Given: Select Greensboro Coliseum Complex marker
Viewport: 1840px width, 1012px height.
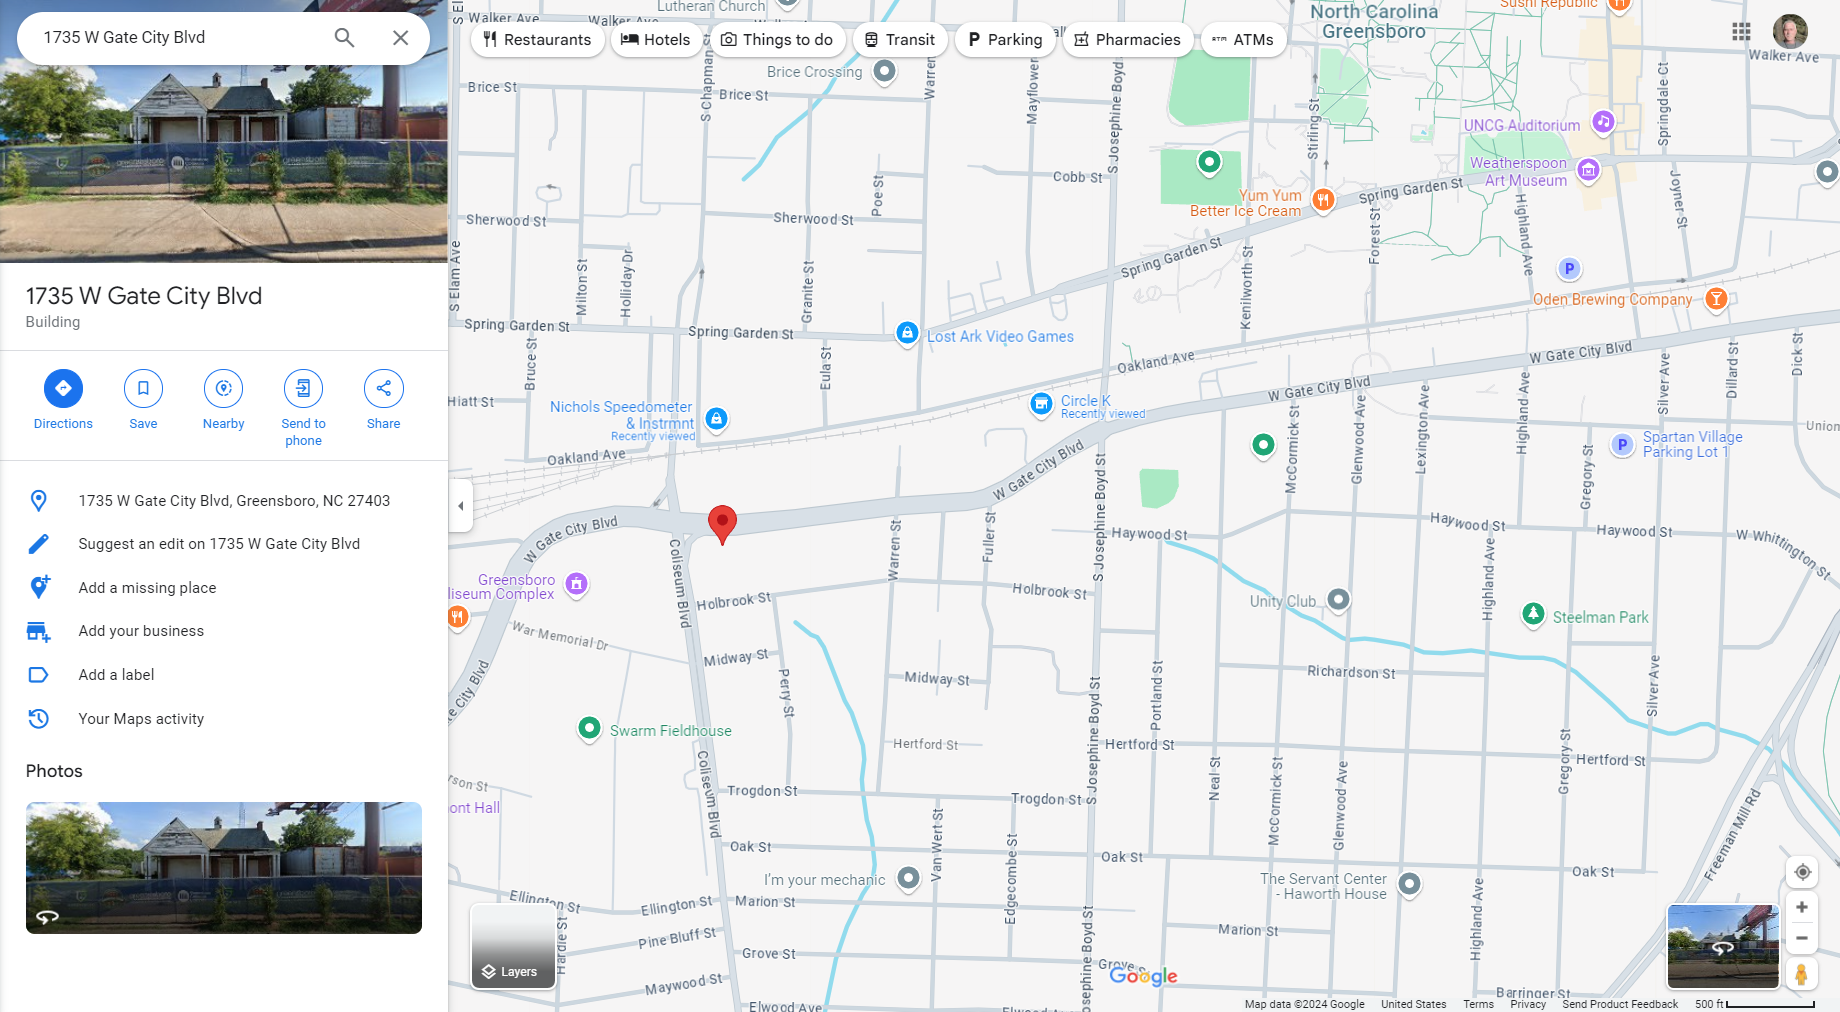Looking at the screenshot, I should coord(576,584).
